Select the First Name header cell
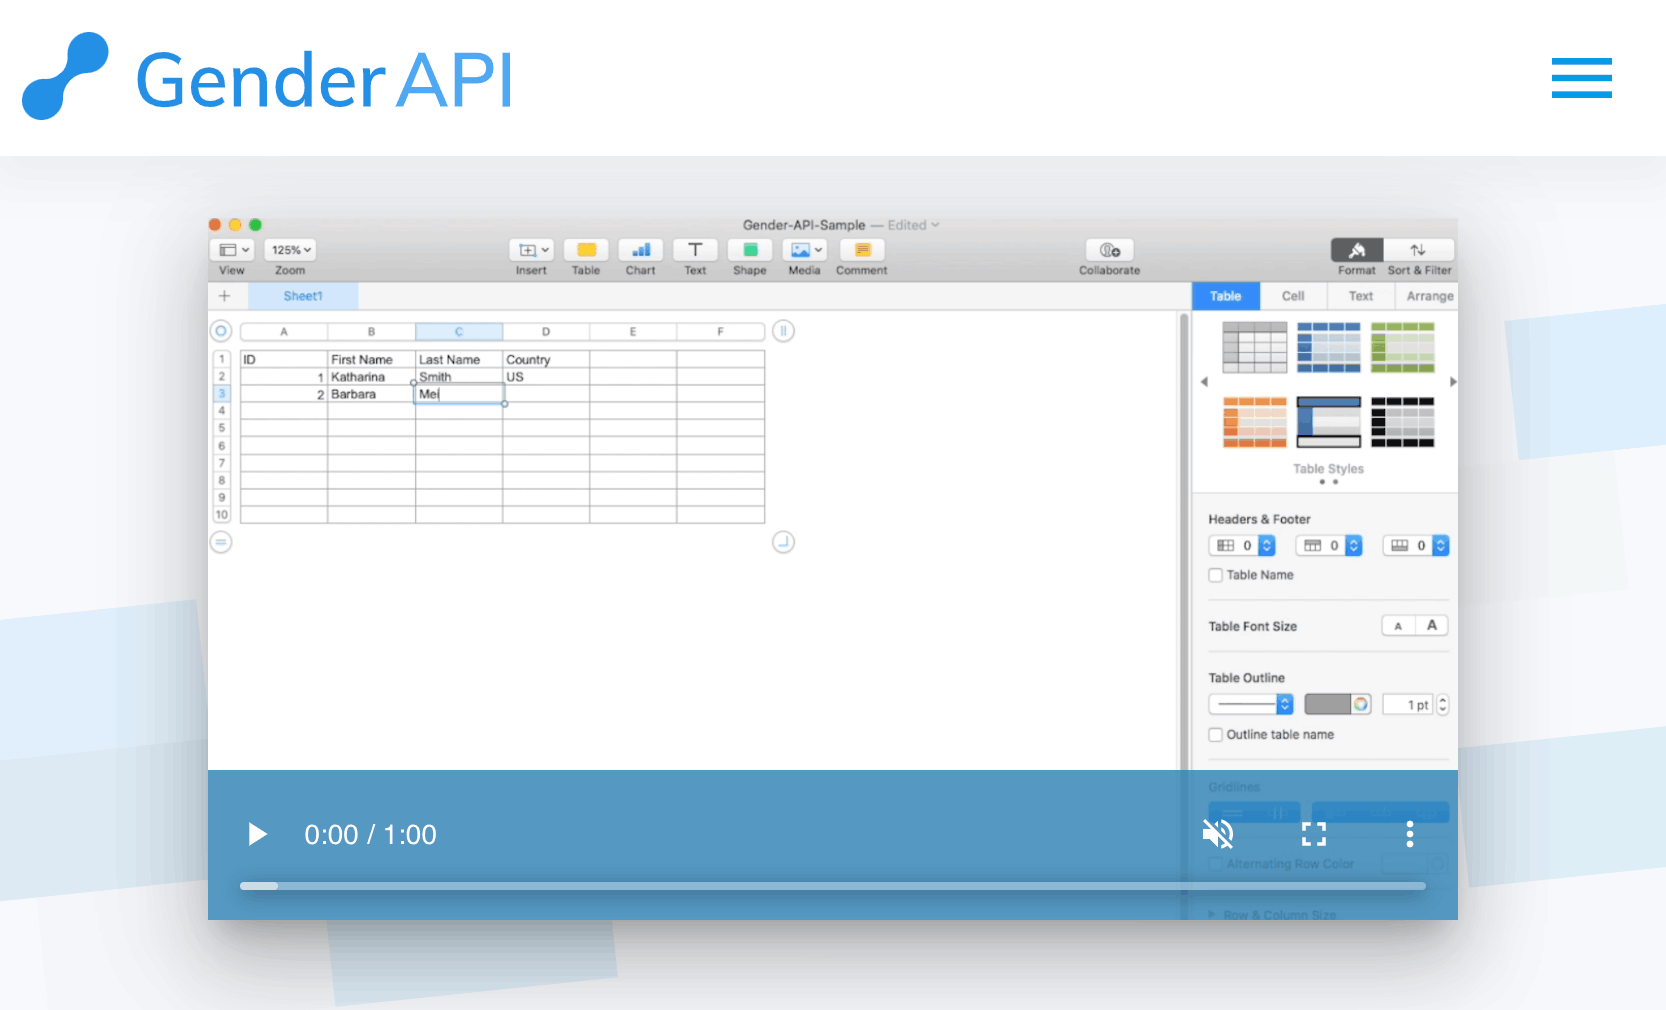 372,359
